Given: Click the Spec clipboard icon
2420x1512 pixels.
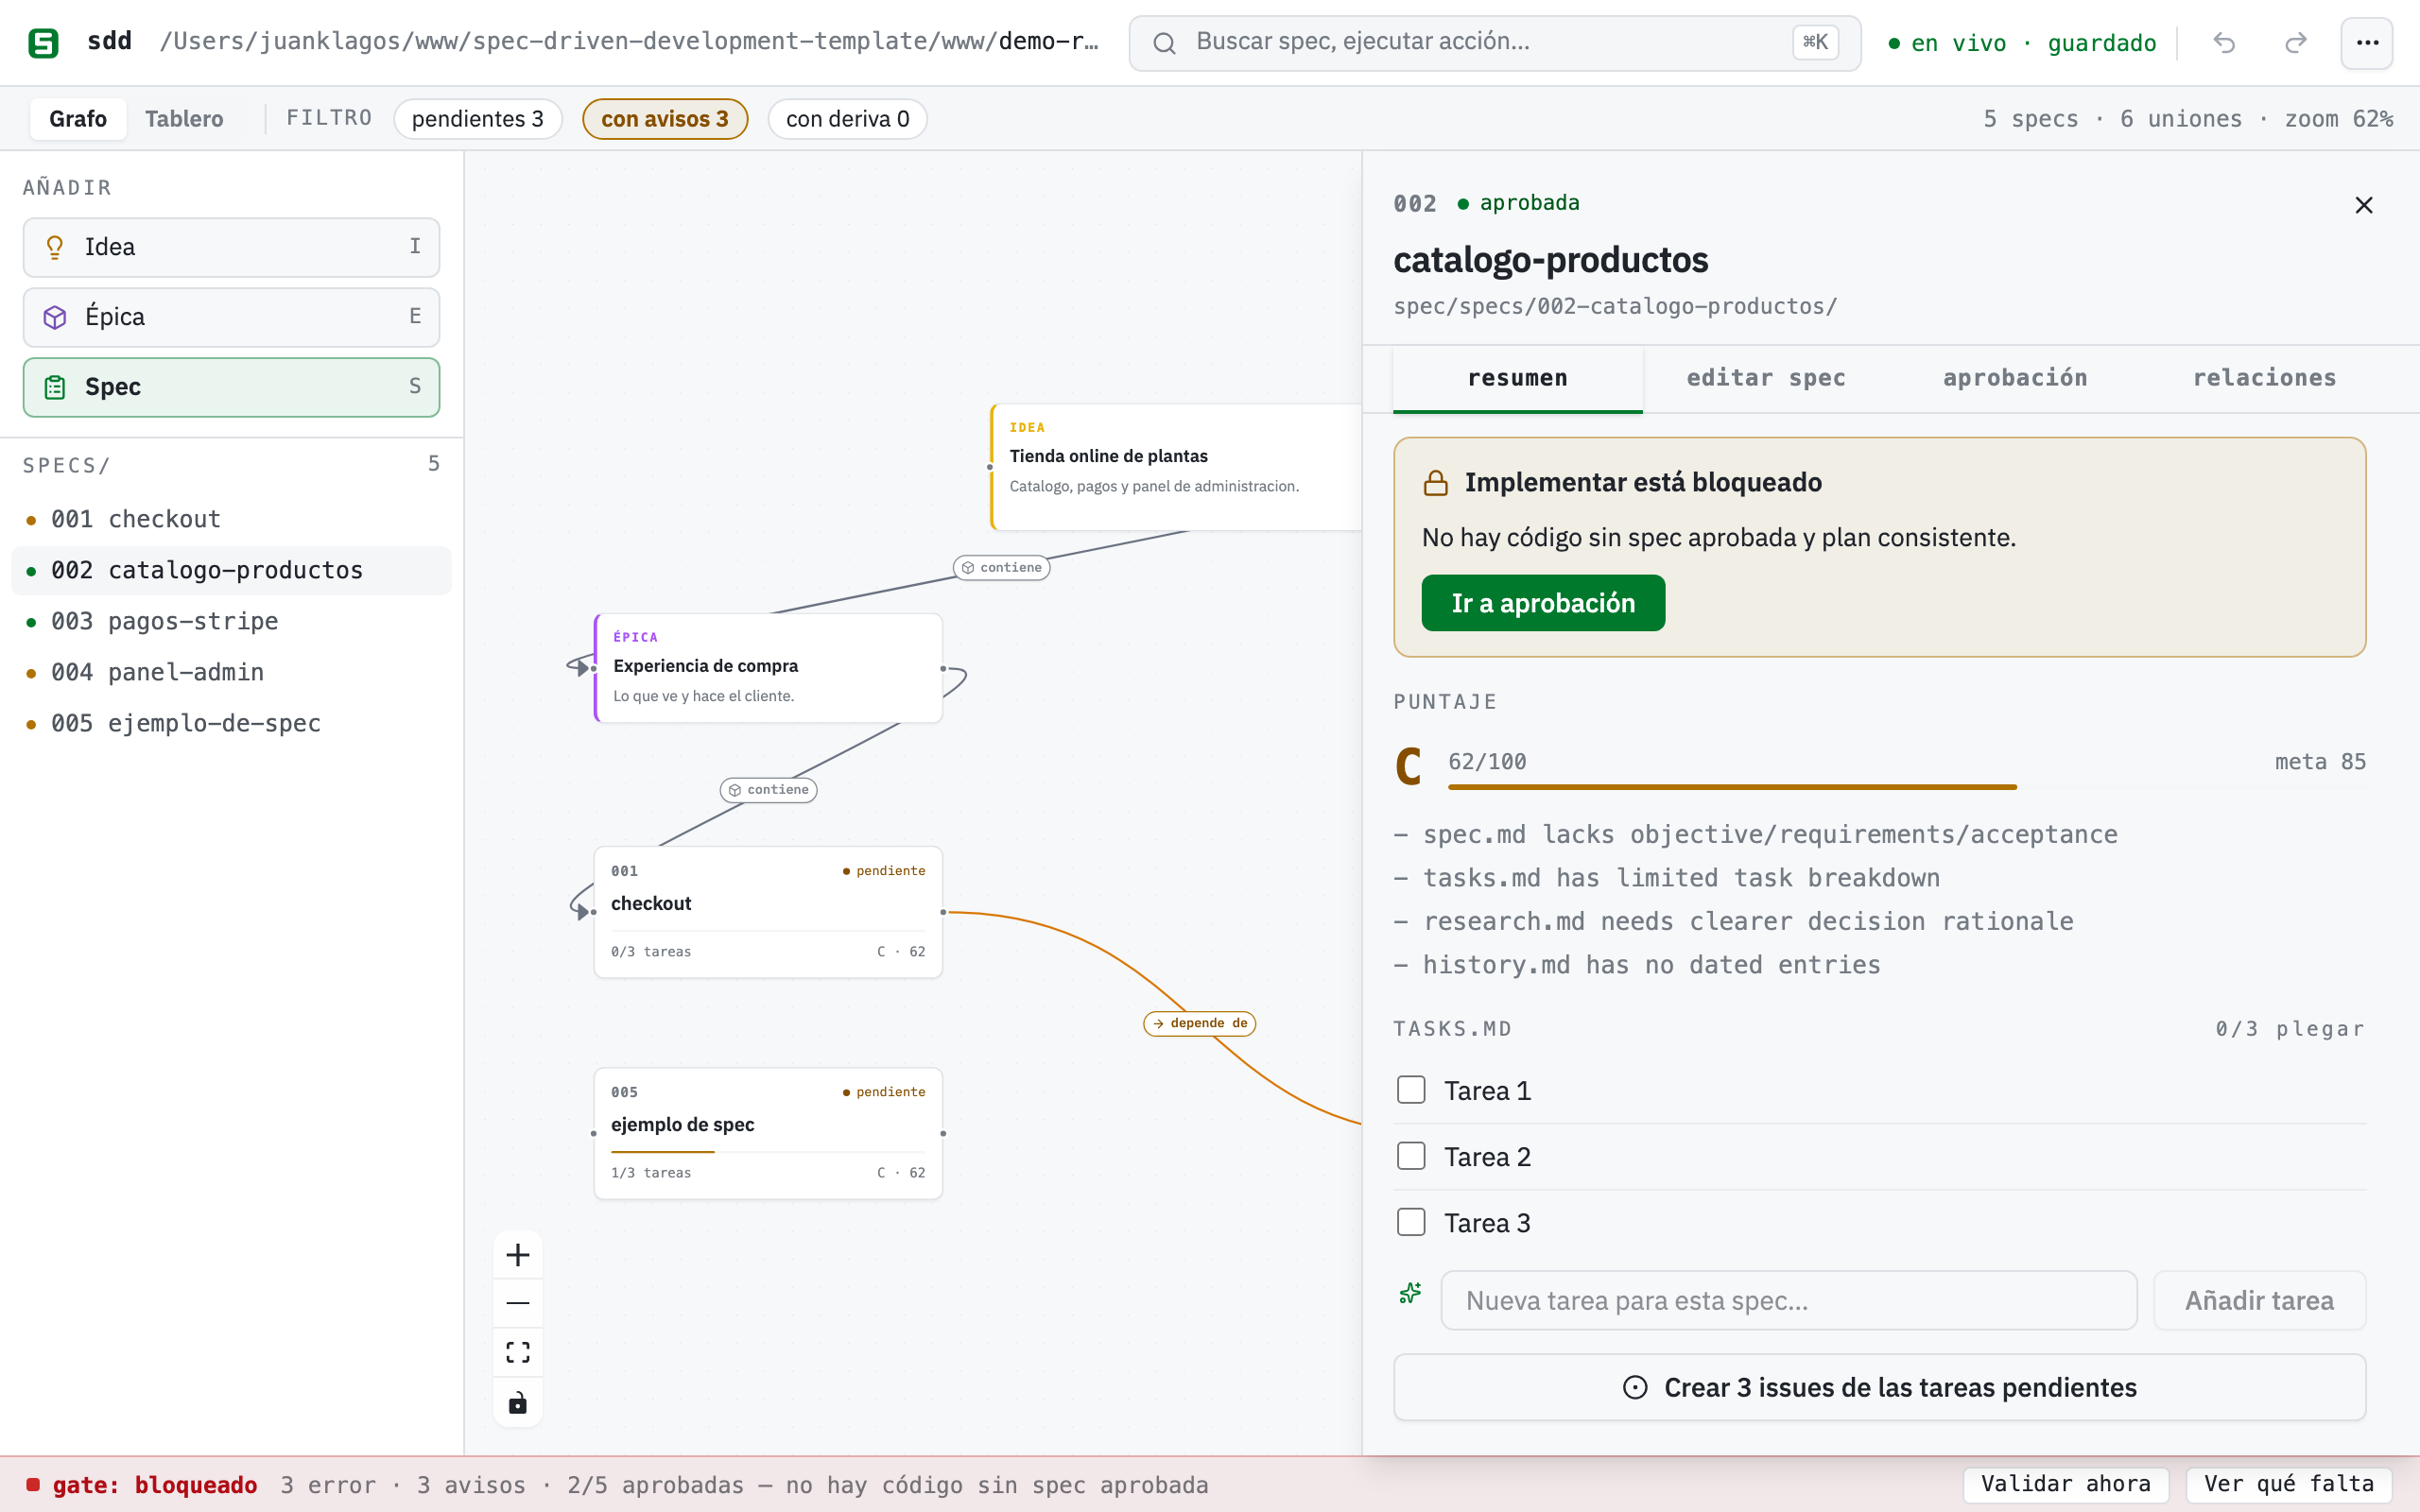Looking at the screenshot, I should tap(55, 387).
